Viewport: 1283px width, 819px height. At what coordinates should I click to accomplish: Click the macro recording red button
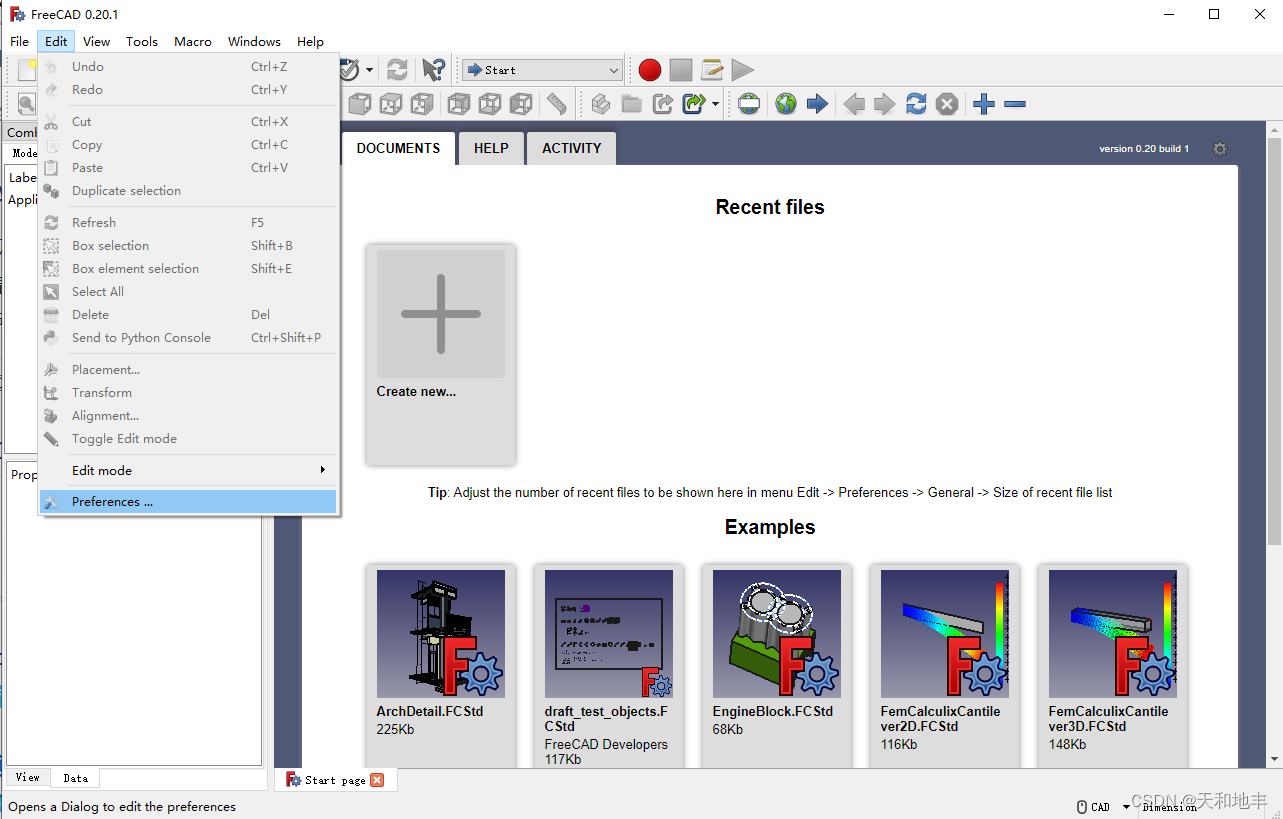pos(650,70)
